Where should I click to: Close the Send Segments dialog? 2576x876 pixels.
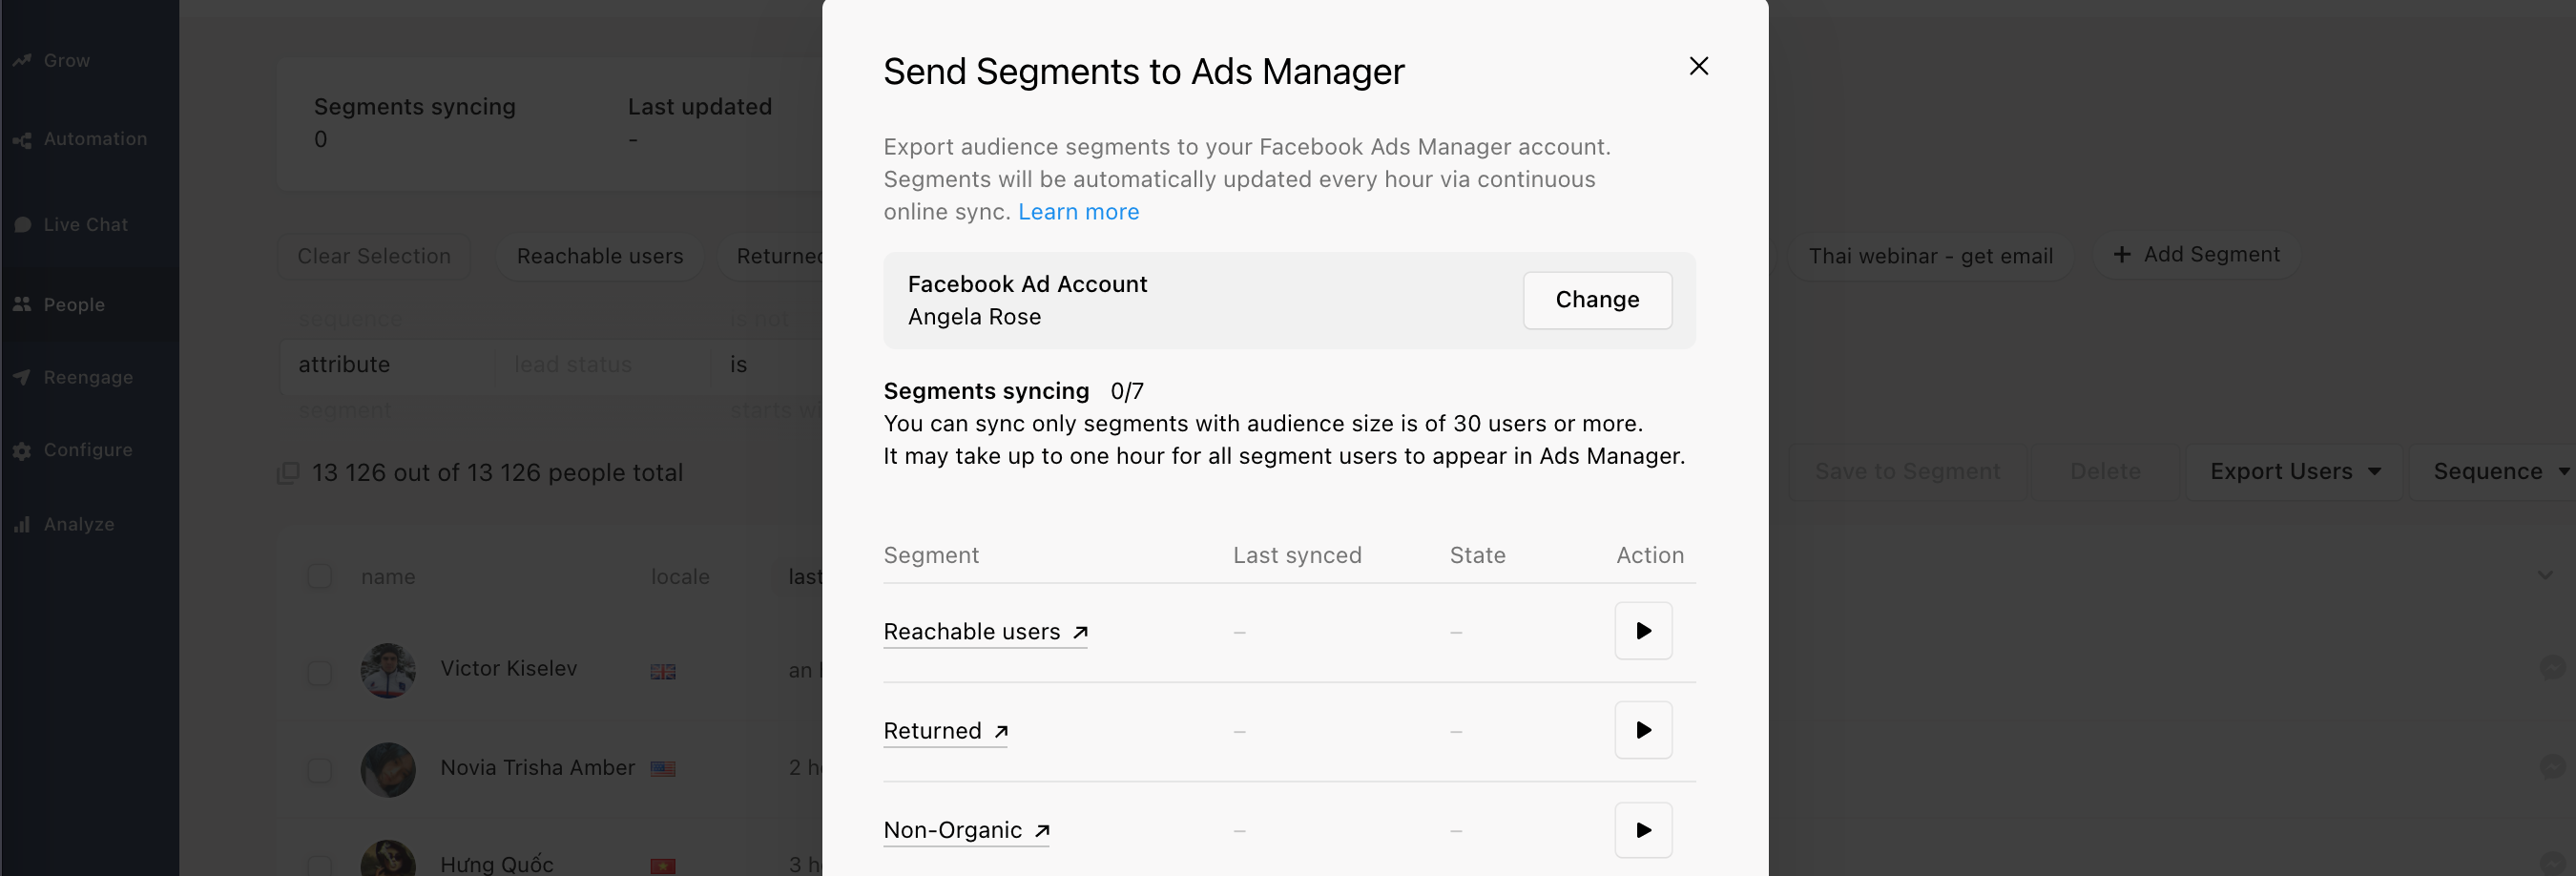(1698, 66)
